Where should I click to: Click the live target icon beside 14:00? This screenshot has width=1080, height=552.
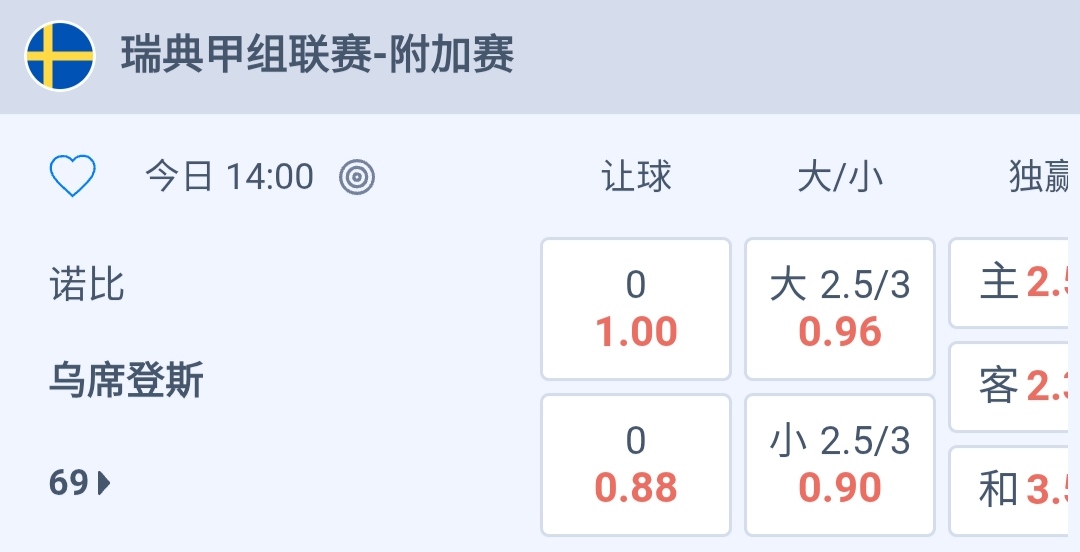tap(357, 178)
